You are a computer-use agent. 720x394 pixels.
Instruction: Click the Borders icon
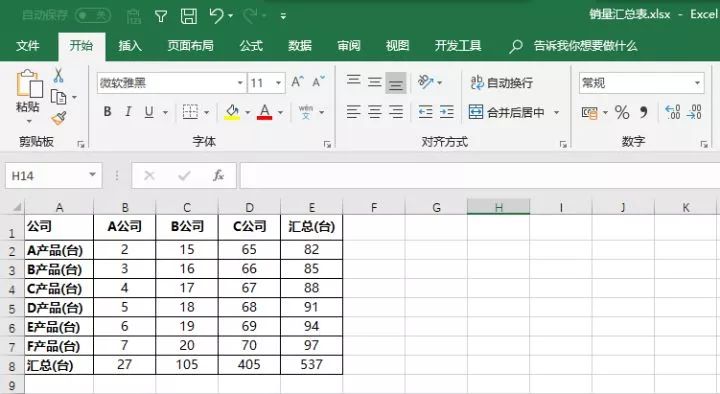(x=190, y=112)
